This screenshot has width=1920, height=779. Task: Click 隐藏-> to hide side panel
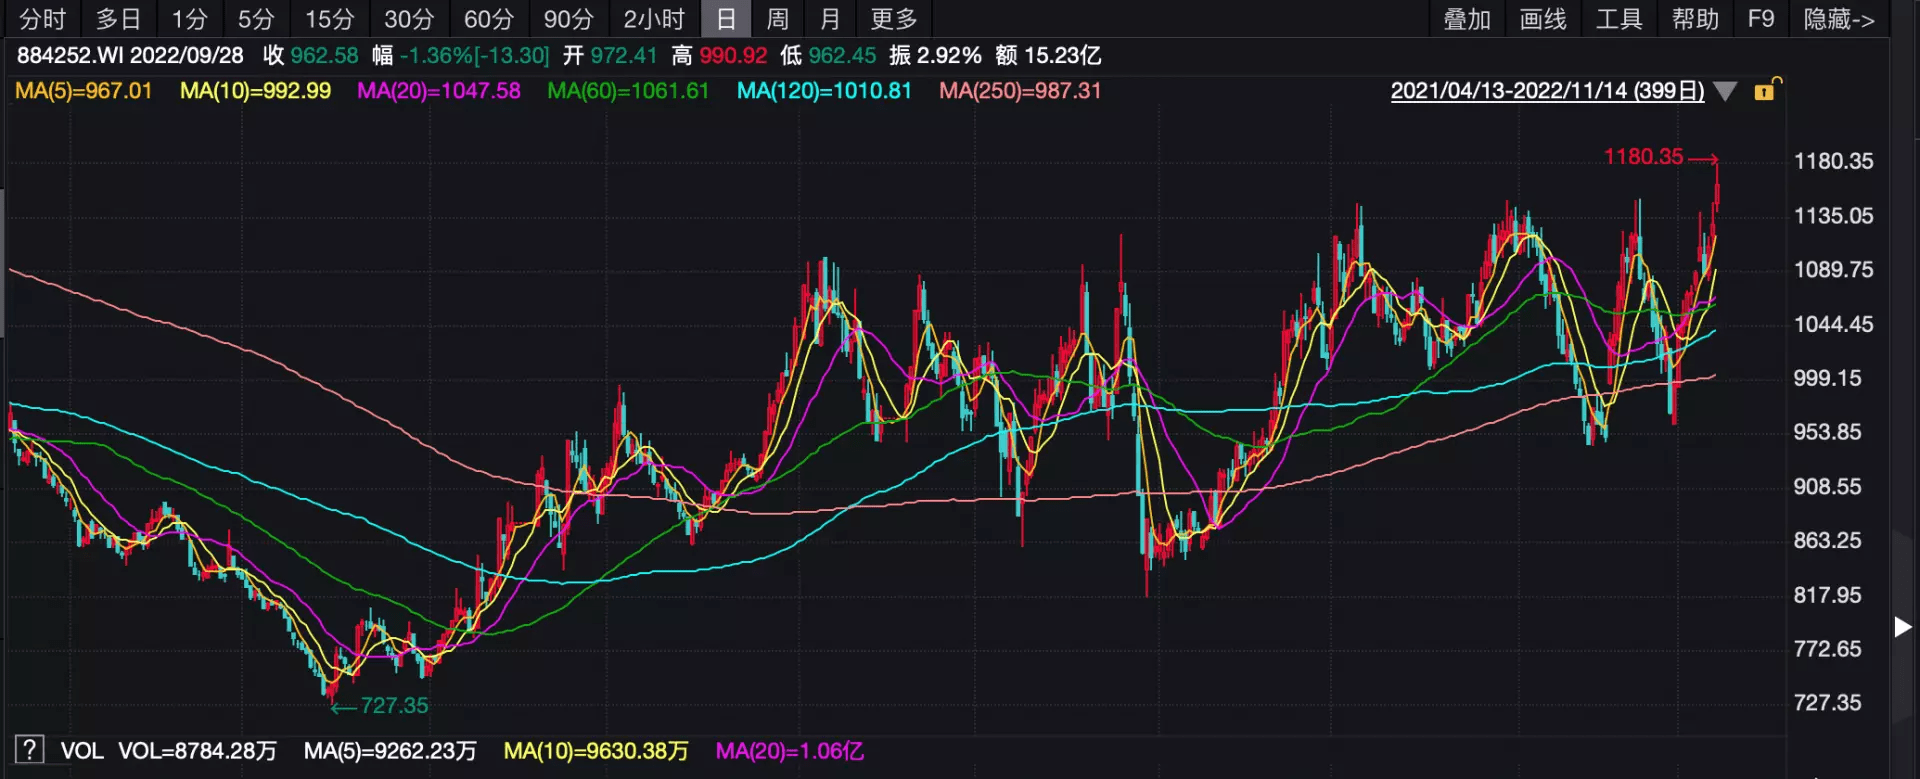[x=1839, y=19]
